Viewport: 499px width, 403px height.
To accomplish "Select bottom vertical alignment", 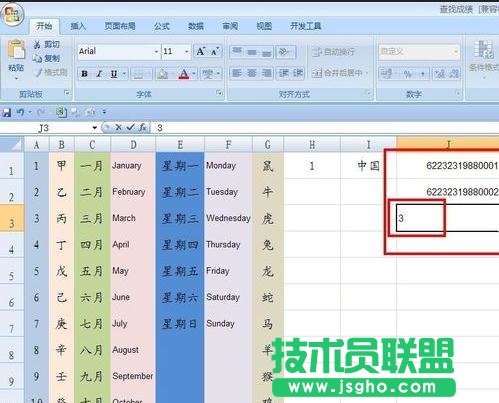I will [x=267, y=52].
